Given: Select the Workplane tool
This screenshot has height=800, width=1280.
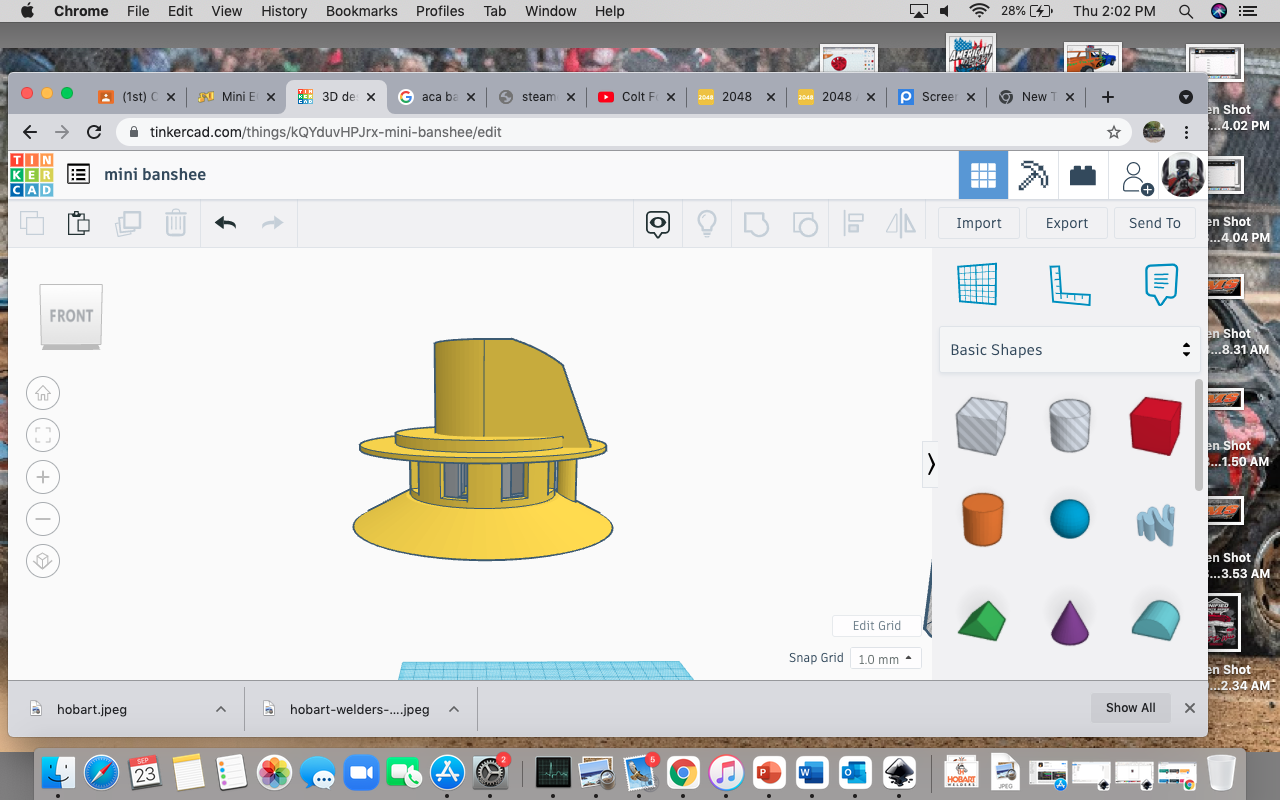Looking at the screenshot, I should coord(978,284).
